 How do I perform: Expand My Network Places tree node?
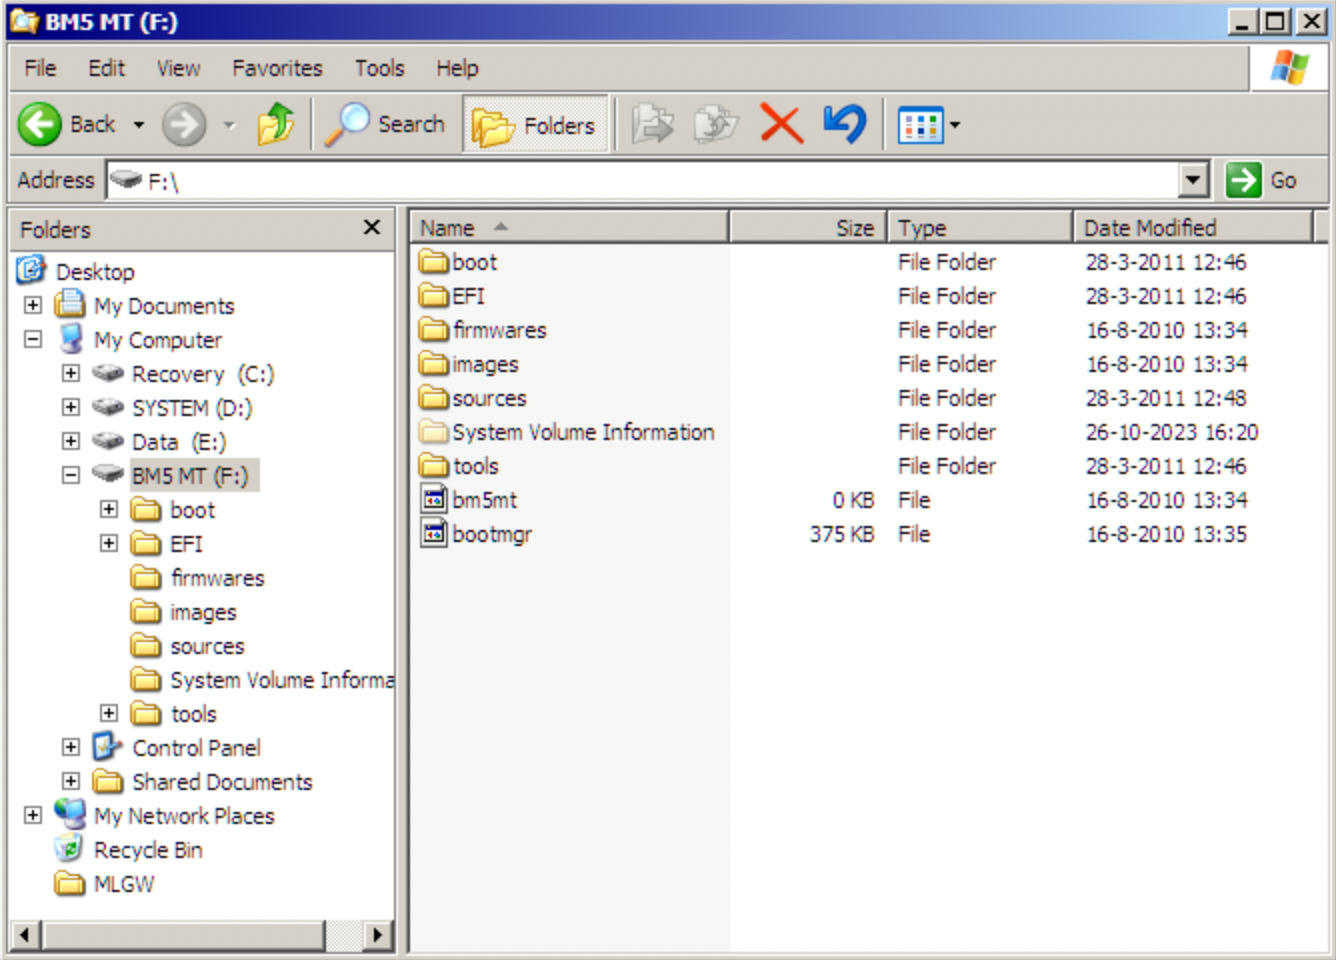point(33,815)
